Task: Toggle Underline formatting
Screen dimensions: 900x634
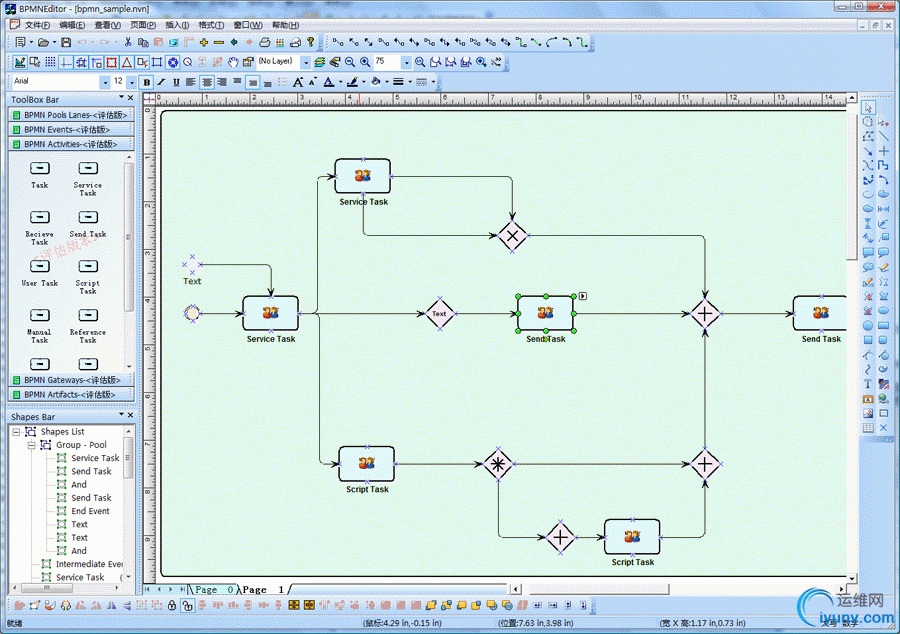Action: pos(176,82)
